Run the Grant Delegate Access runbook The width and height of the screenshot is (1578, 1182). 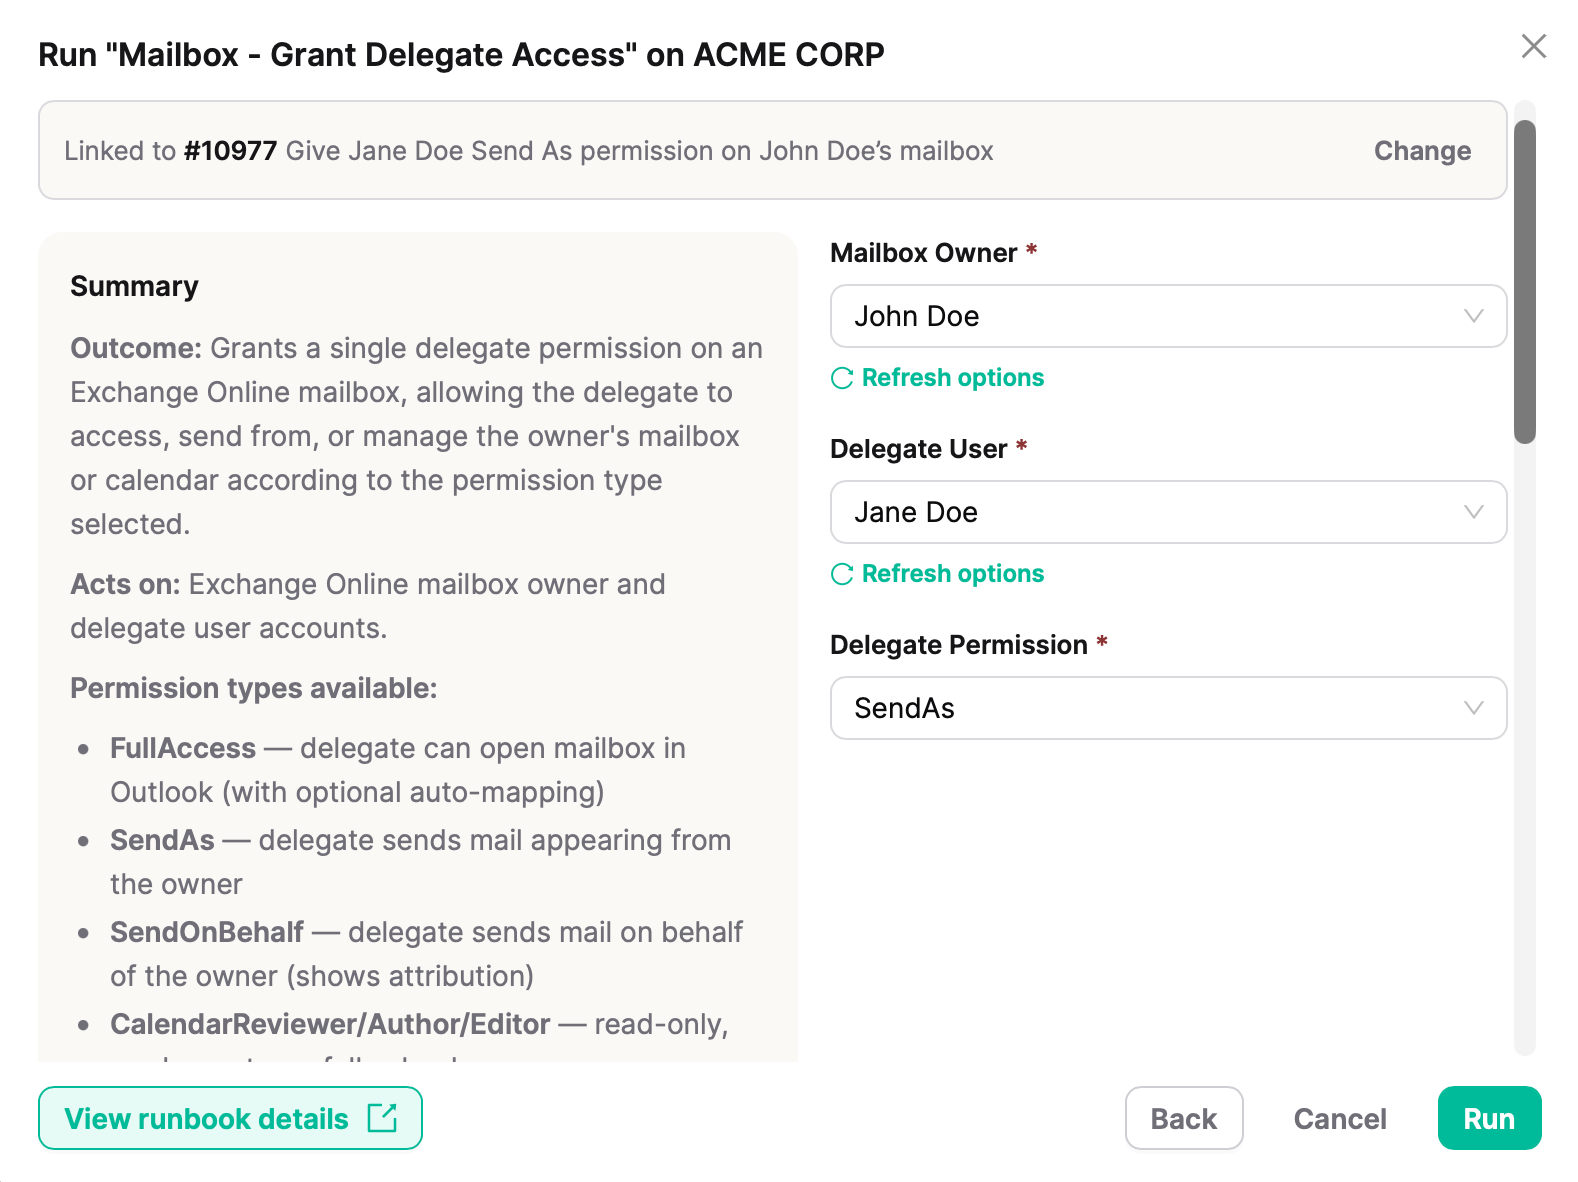click(1489, 1118)
